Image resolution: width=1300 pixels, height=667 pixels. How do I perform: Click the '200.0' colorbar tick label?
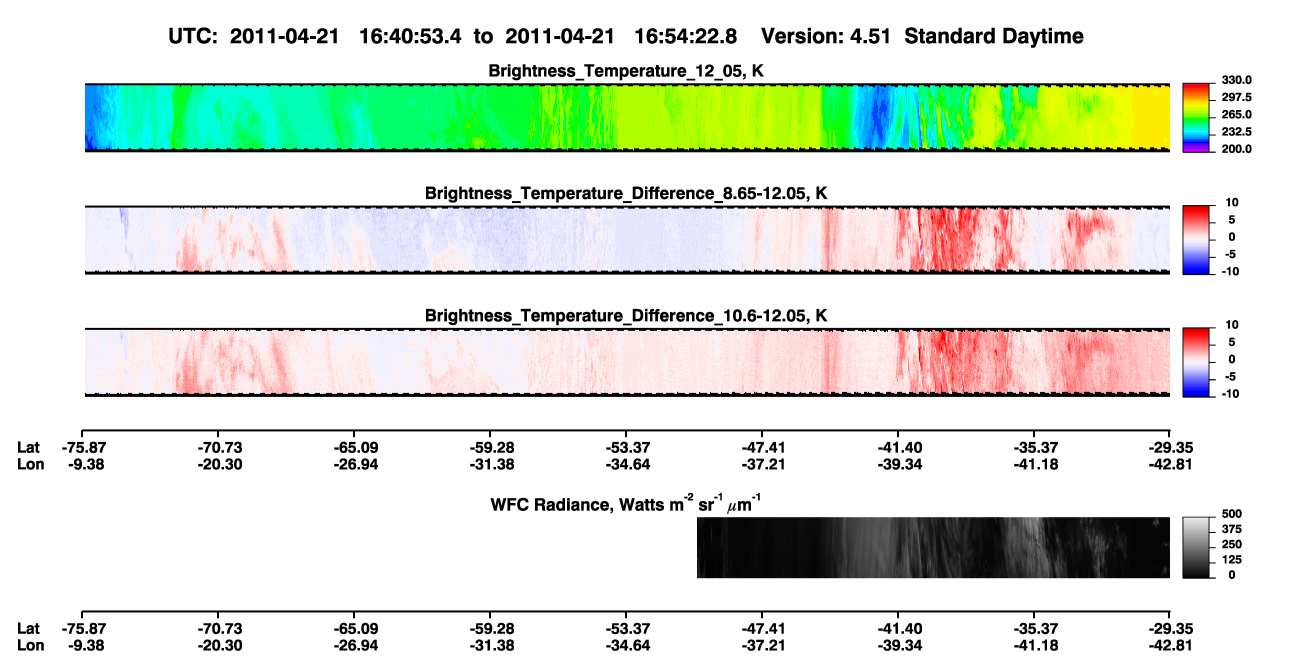[1235, 148]
